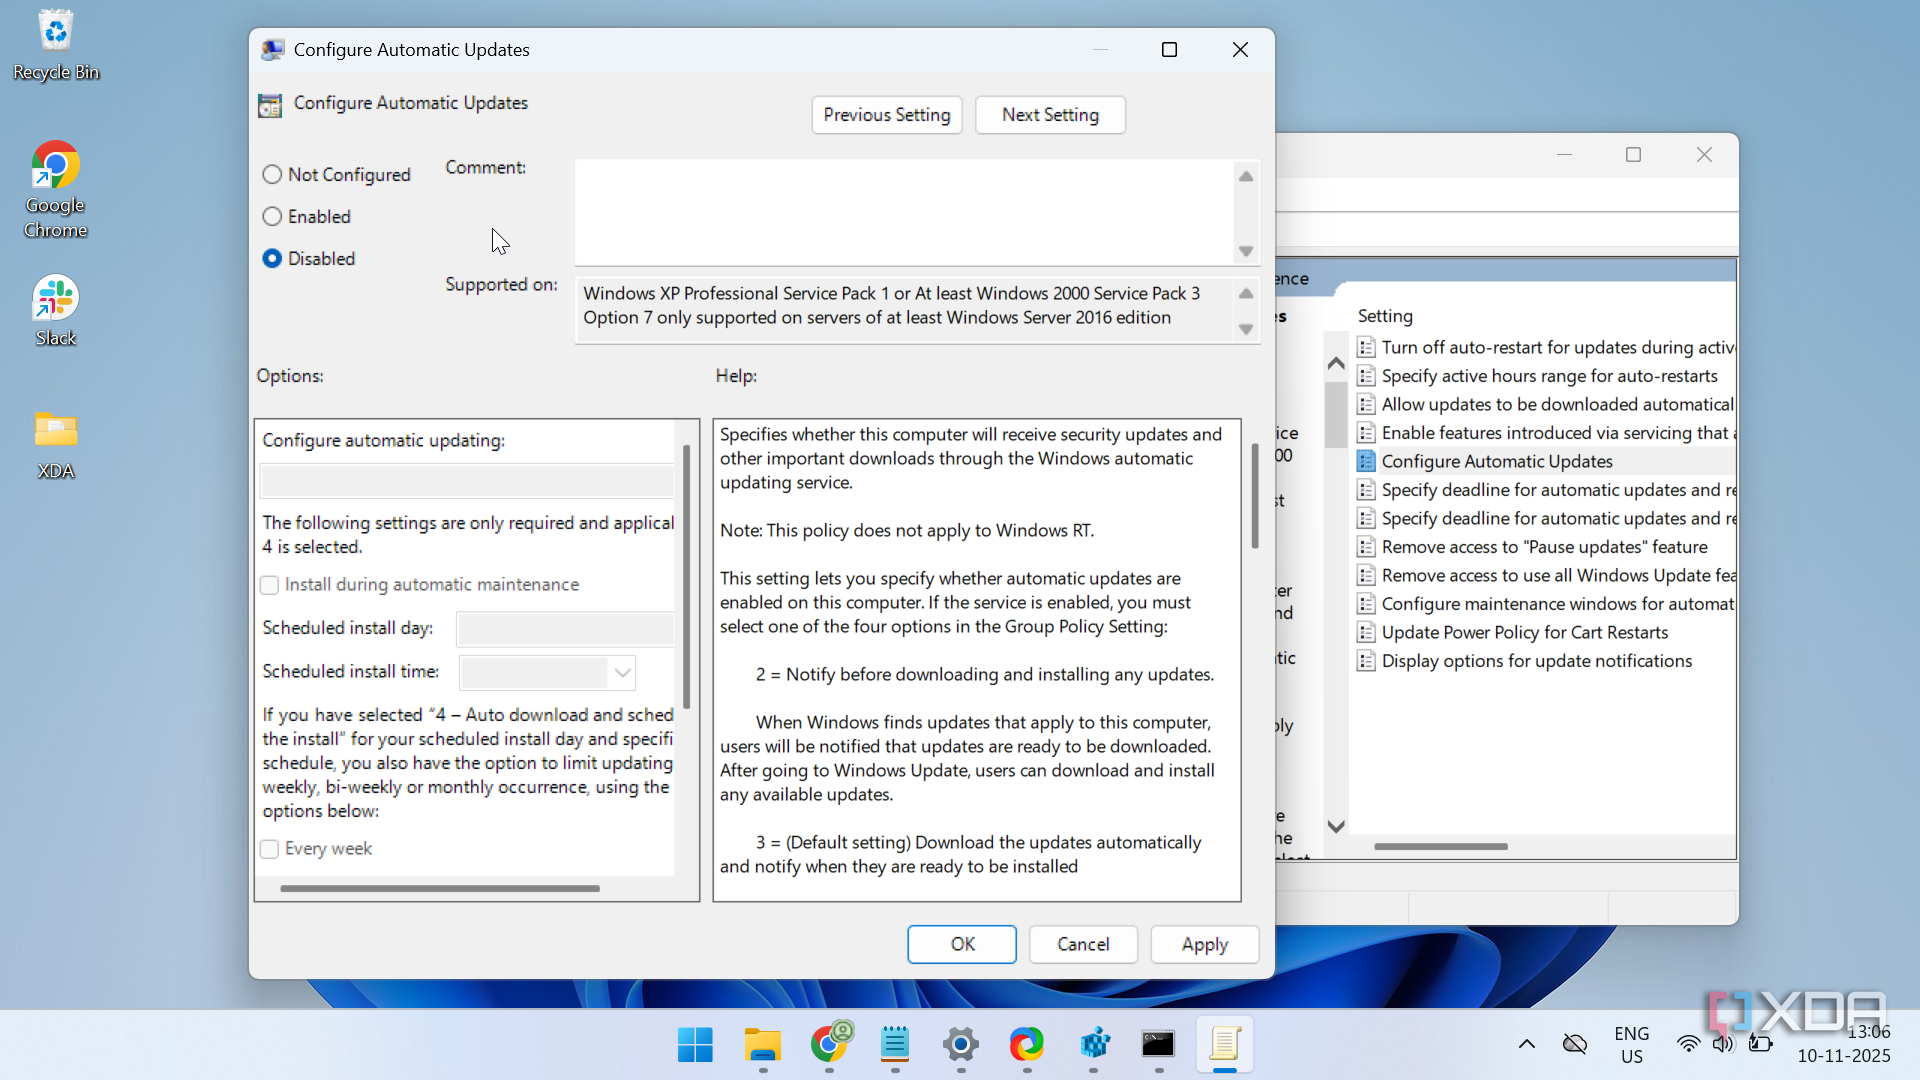Image resolution: width=1920 pixels, height=1080 pixels.
Task: Open the Configure automatic updating combo box
Action: [467, 481]
